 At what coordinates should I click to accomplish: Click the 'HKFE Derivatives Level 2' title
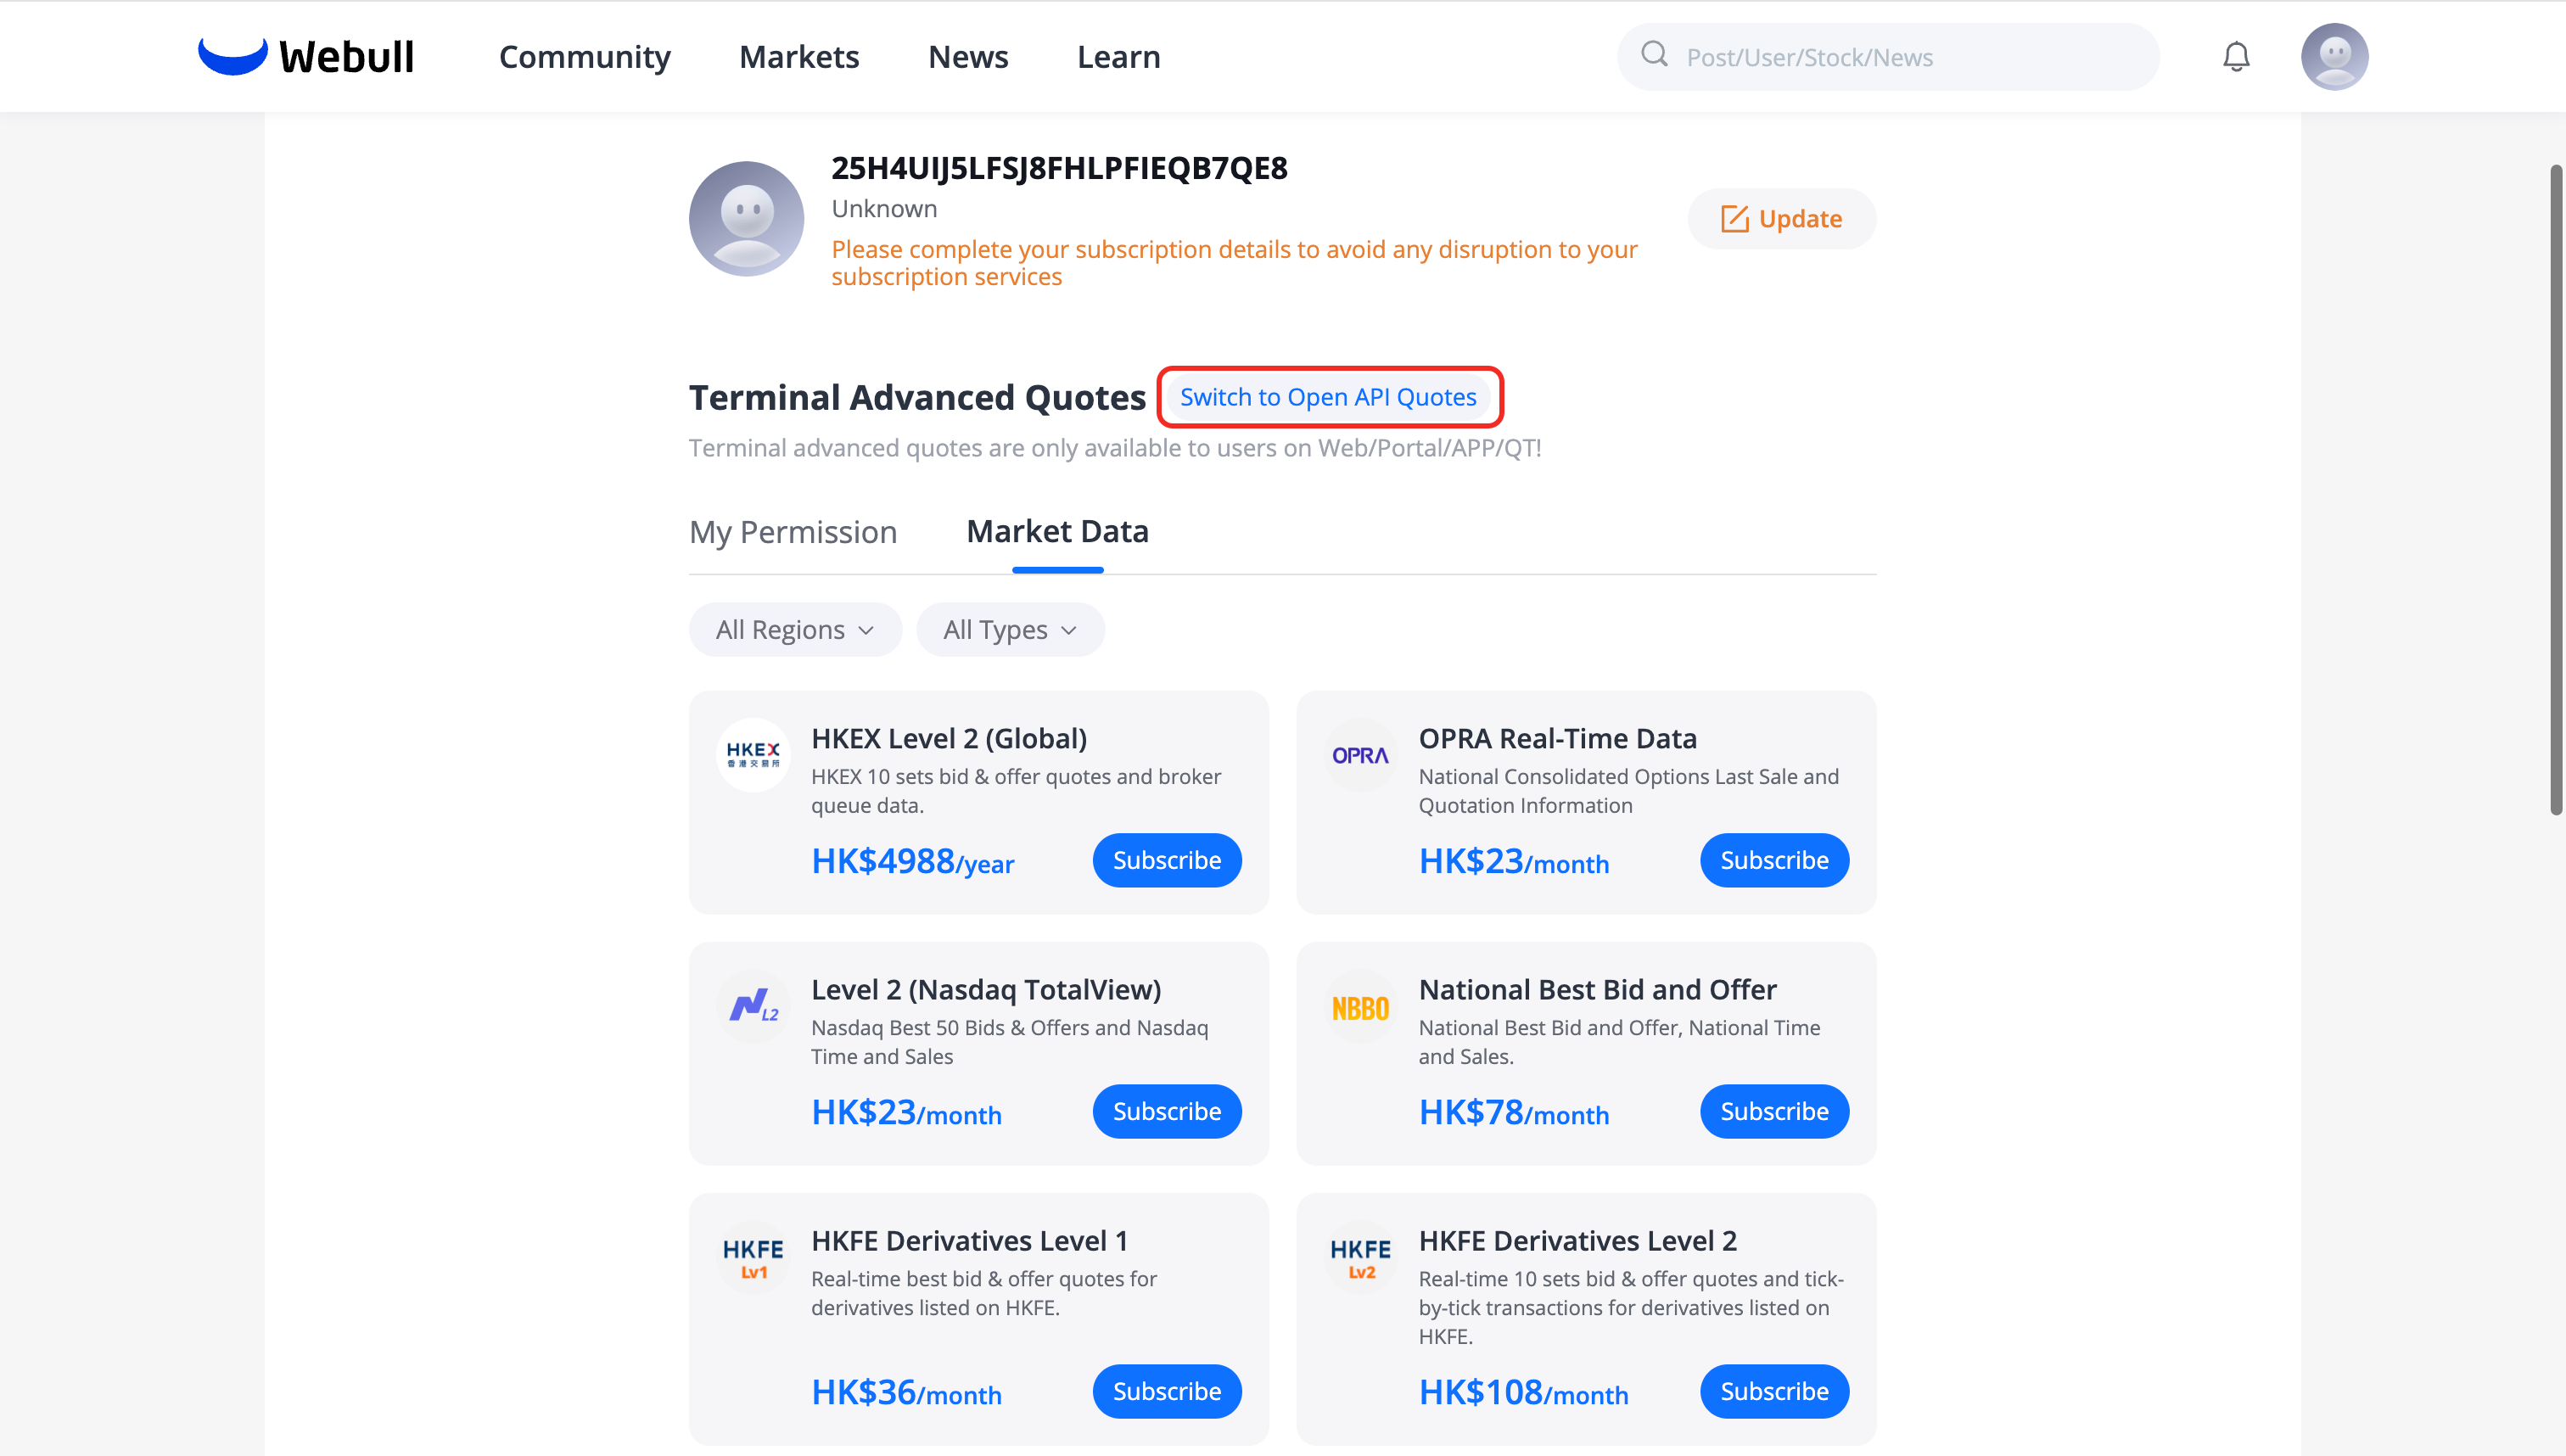1577,1241
